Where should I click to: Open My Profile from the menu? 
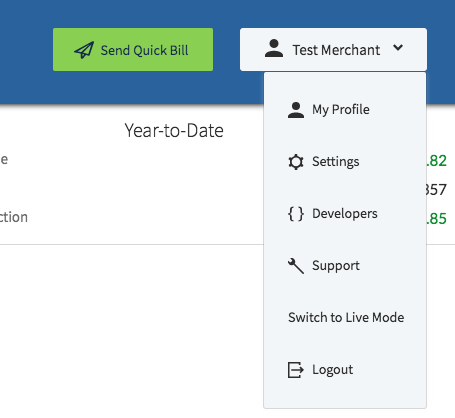click(x=345, y=109)
